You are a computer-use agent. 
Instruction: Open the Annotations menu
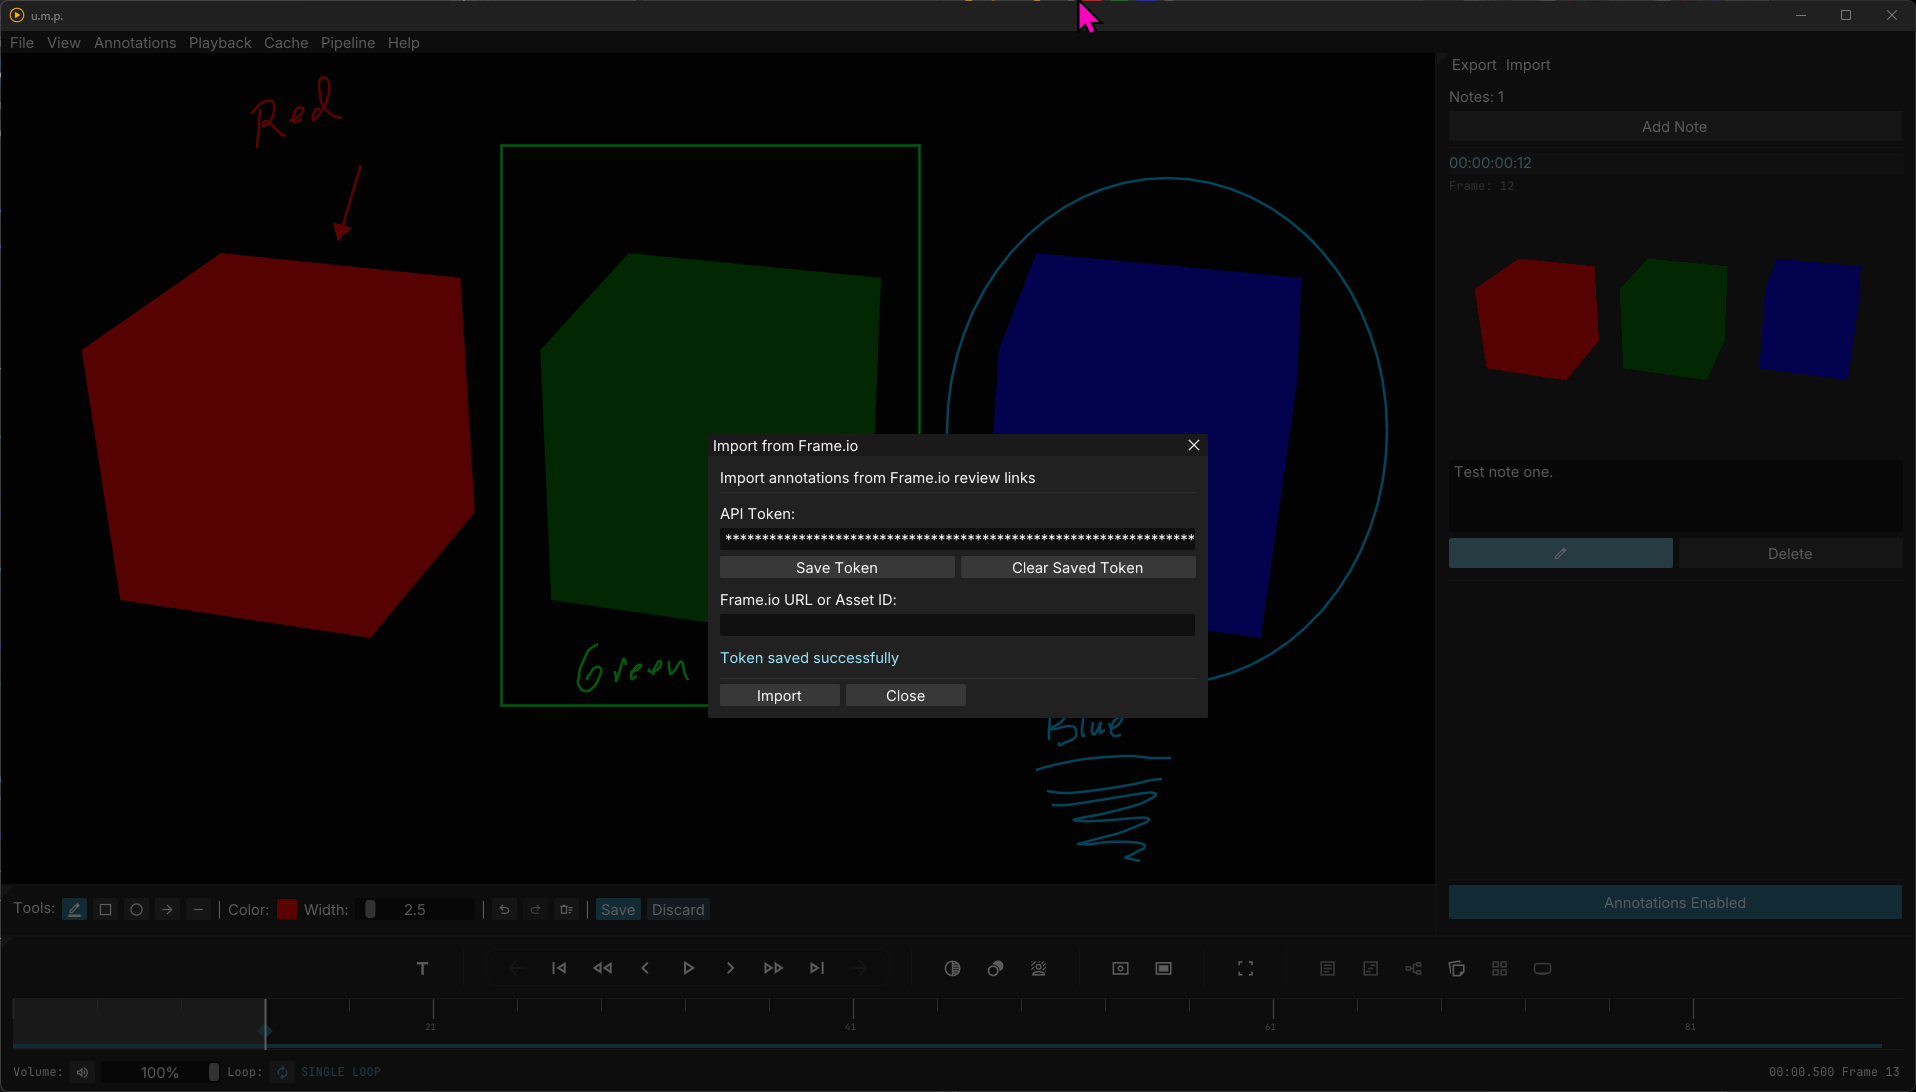[x=135, y=43]
